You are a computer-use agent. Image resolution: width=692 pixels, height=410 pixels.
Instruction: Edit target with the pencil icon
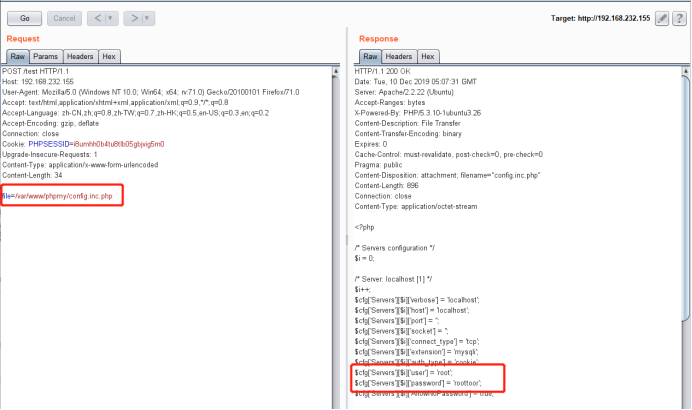[x=662, y=19]
